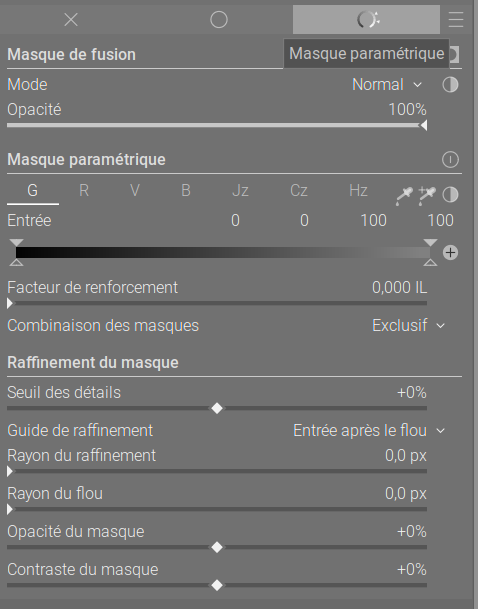The width and height of the screenshot is (478, 609).
Task: Select the uniform blend circle icon
Action: coord(219,19)
